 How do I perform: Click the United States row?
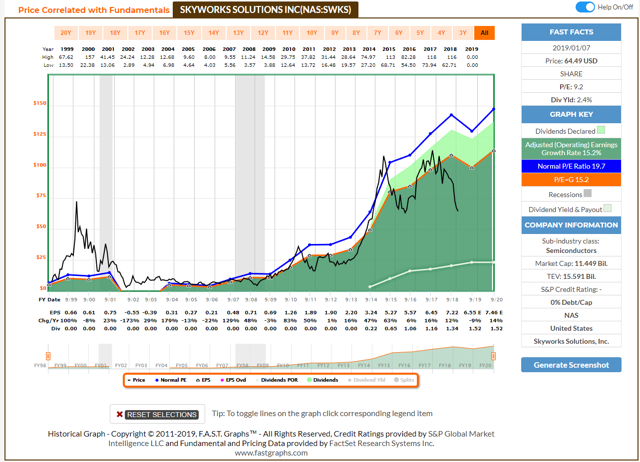click(x=571, y=328)
